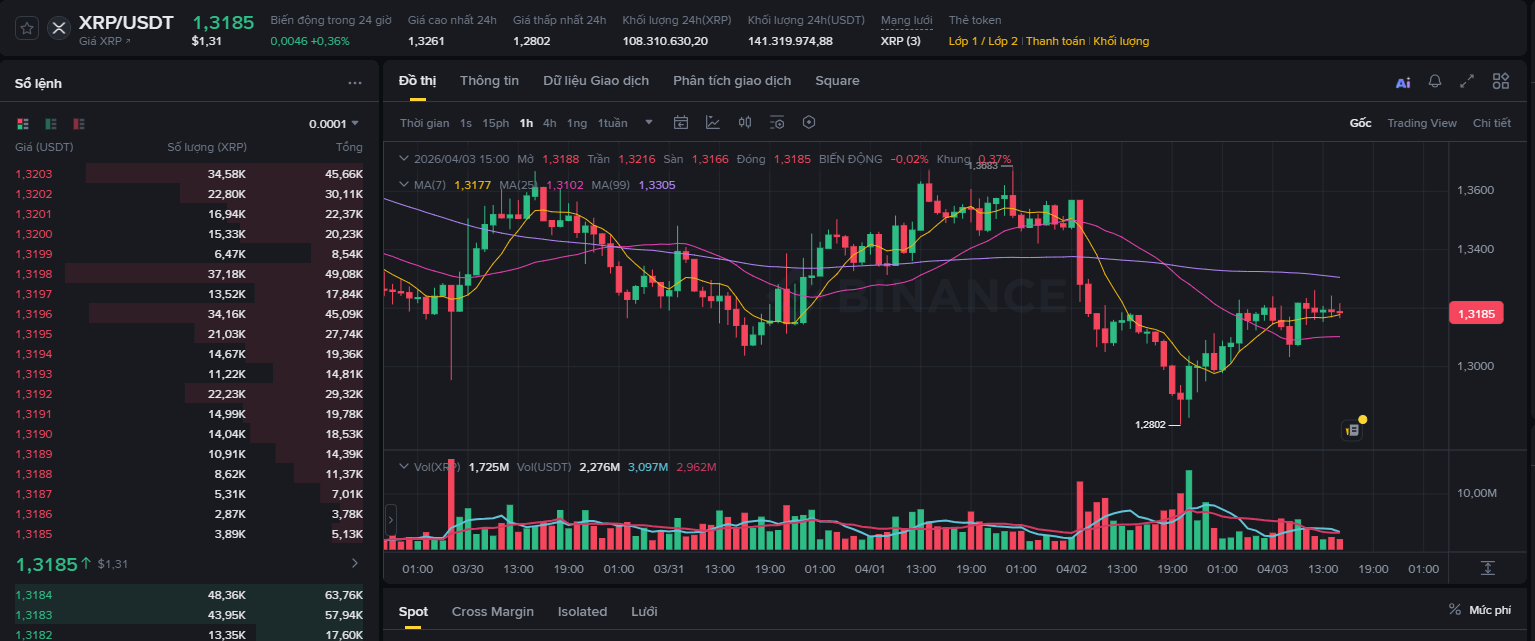Show both buy and sell orders view
The image size is (1535, 641).
(x=23, y=124)
